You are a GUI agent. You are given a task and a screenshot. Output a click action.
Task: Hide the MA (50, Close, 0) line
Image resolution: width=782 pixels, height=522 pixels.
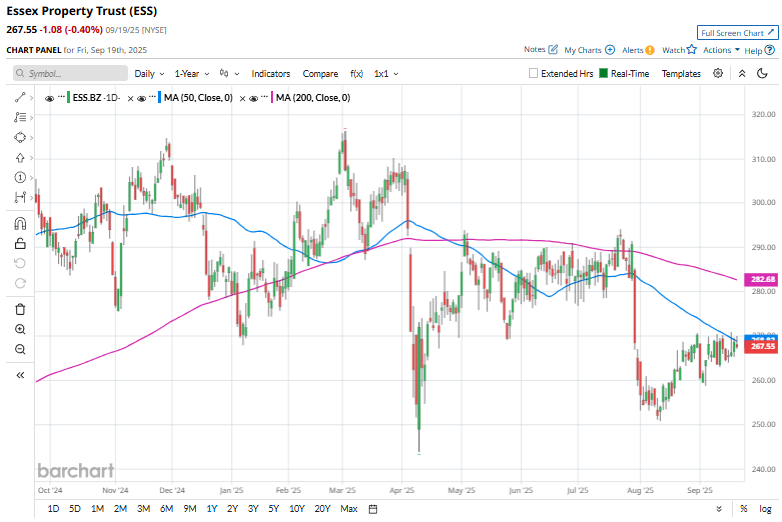[x=142, y=98]
